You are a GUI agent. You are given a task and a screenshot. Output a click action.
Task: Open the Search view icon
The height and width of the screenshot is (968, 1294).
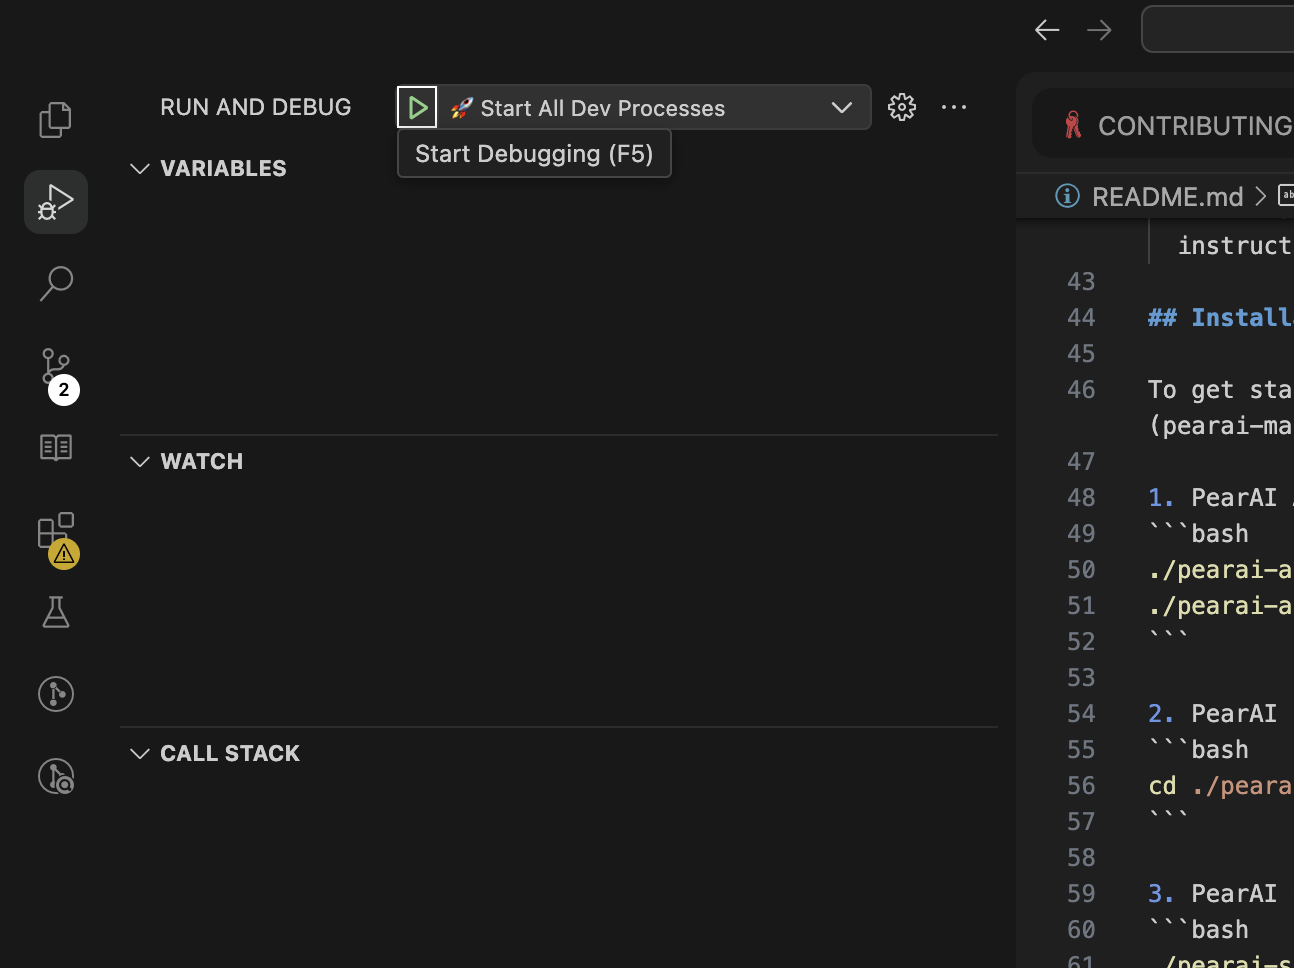pyautogui.click(x=56, y=284)
